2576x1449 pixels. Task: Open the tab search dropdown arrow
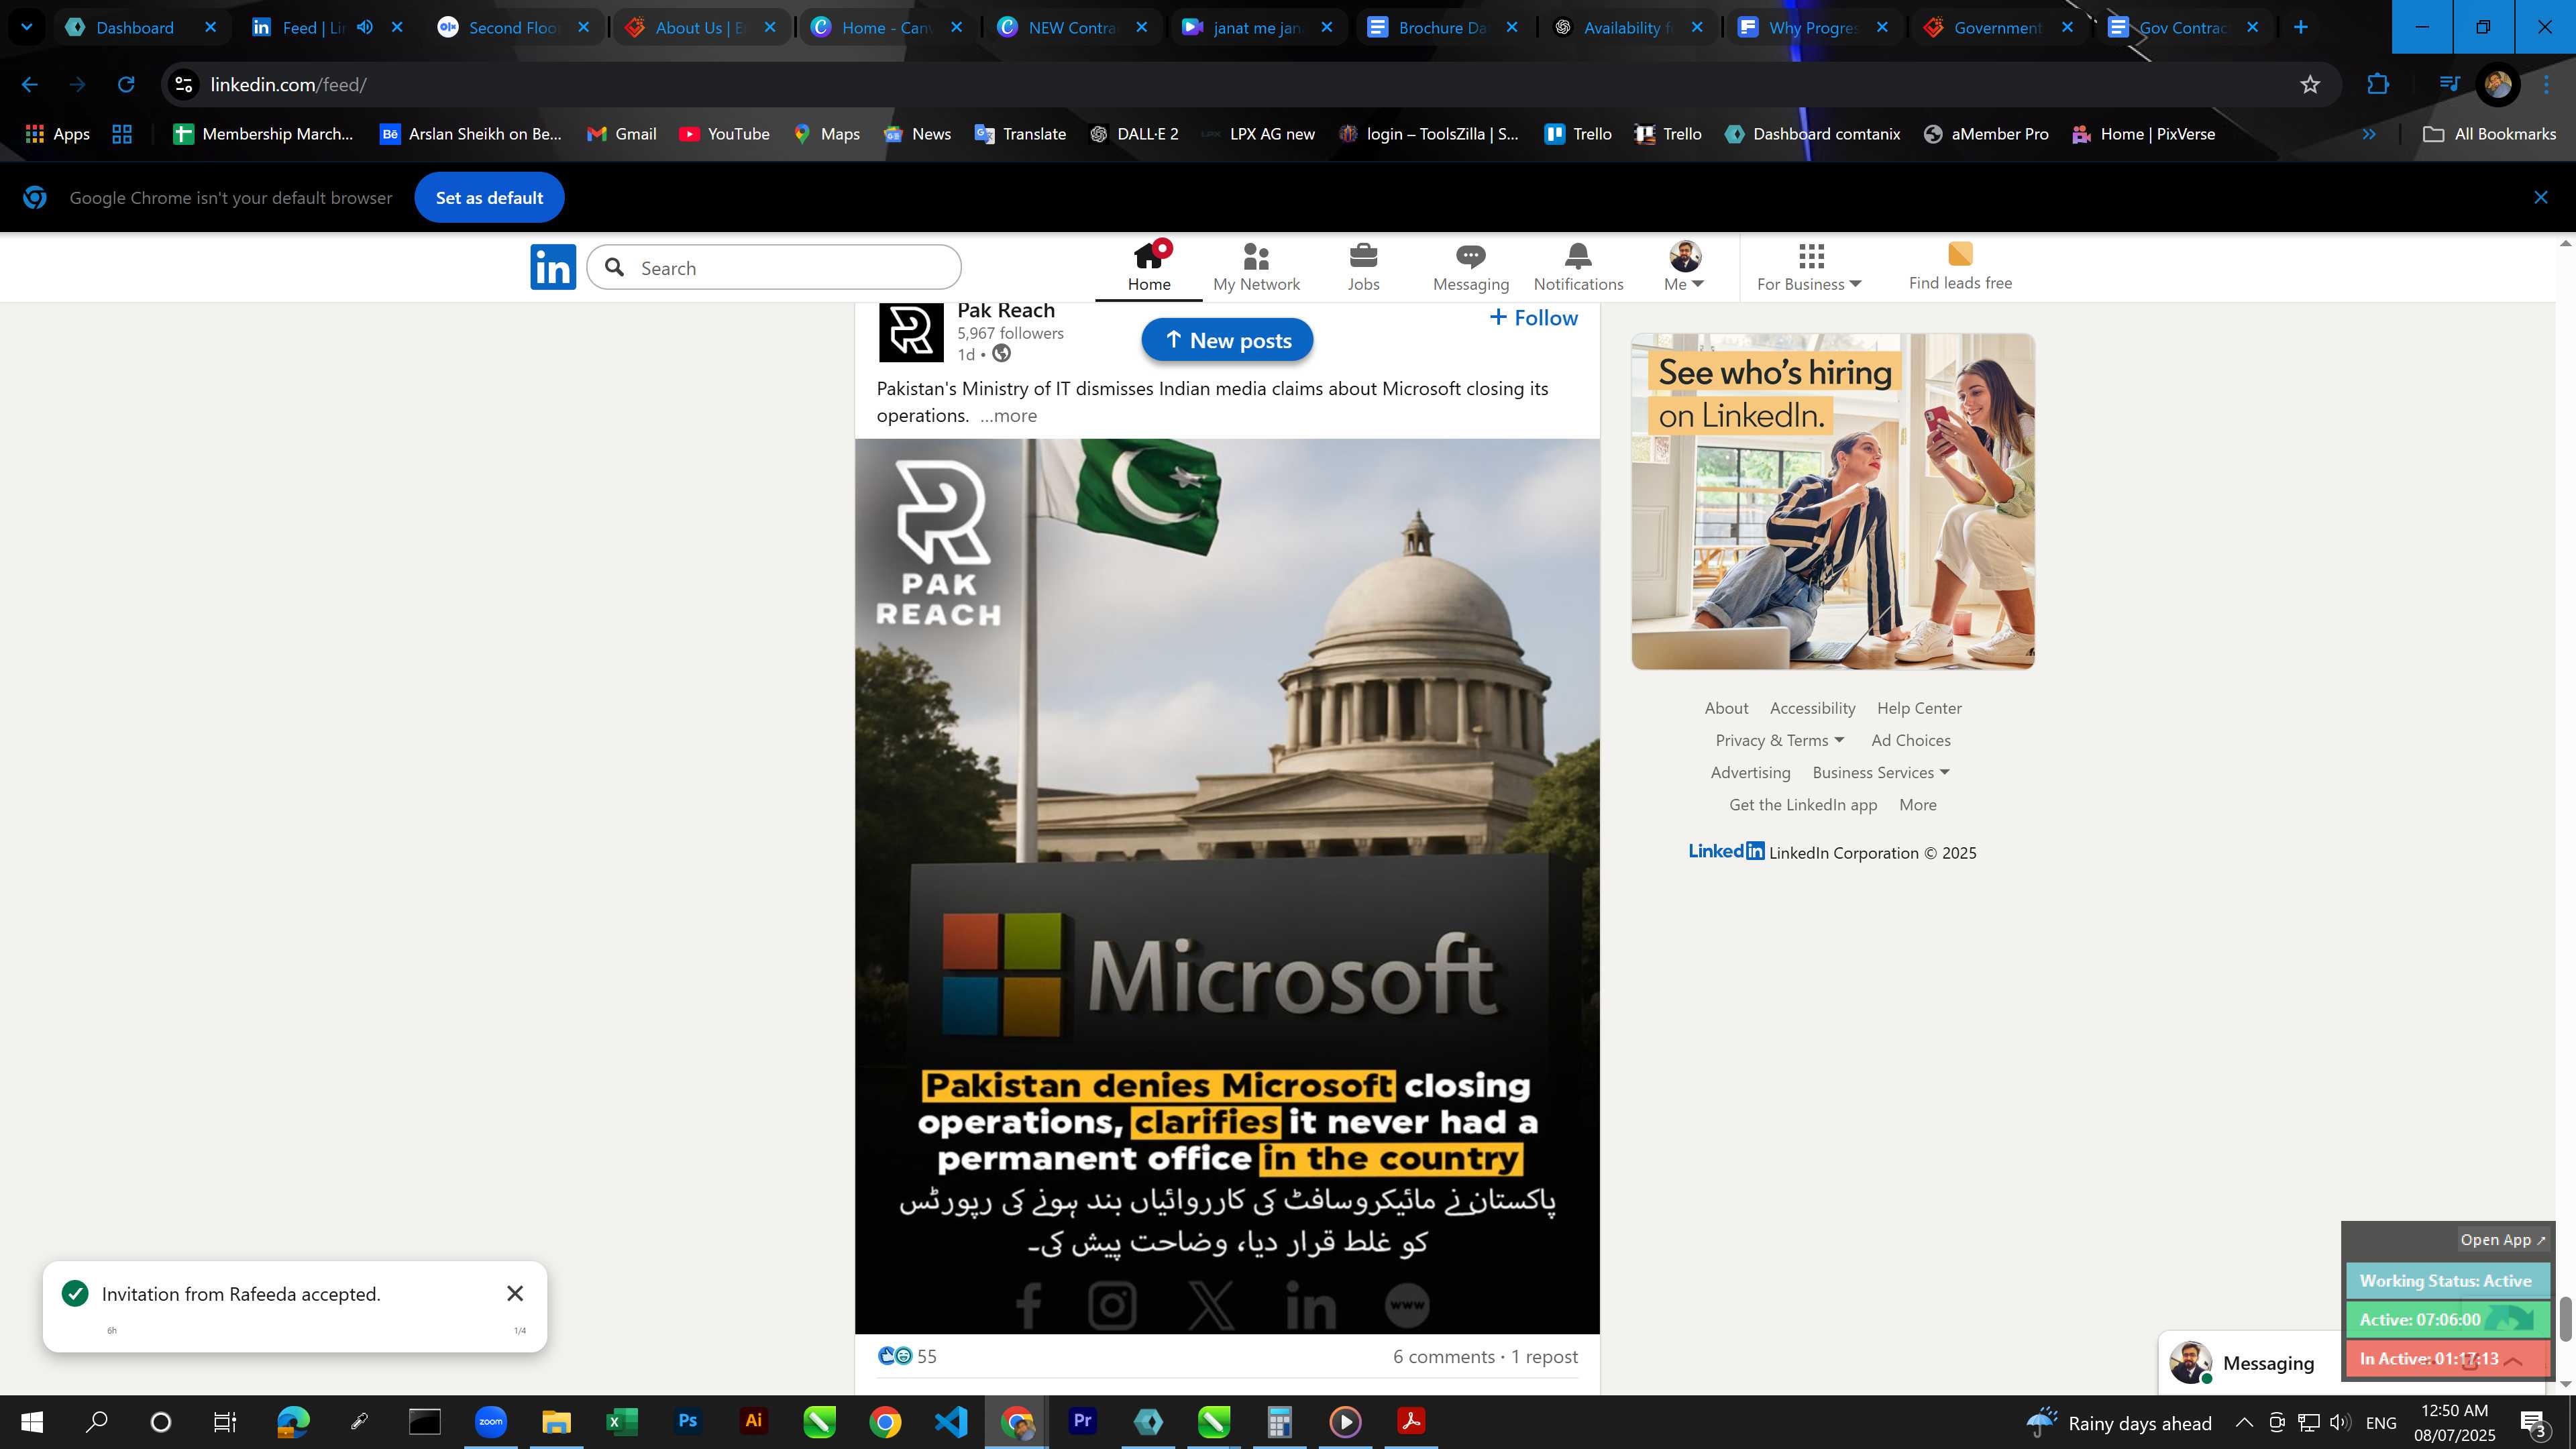27,27
